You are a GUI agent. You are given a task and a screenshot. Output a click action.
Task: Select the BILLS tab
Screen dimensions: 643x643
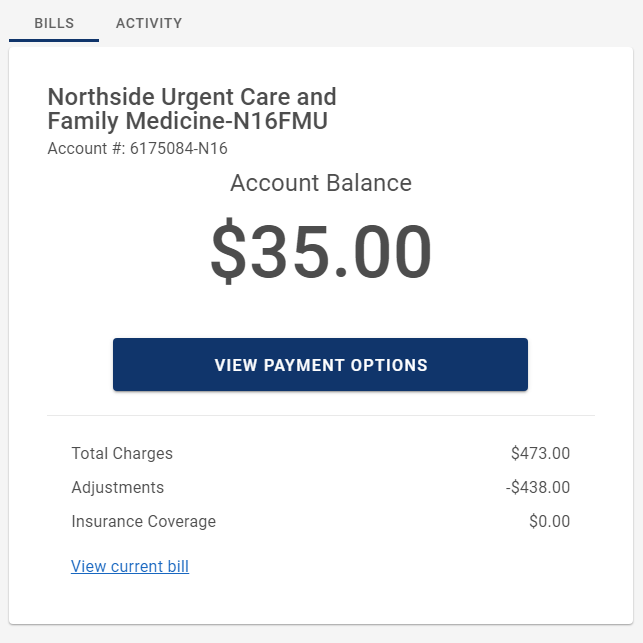point(54,23)
